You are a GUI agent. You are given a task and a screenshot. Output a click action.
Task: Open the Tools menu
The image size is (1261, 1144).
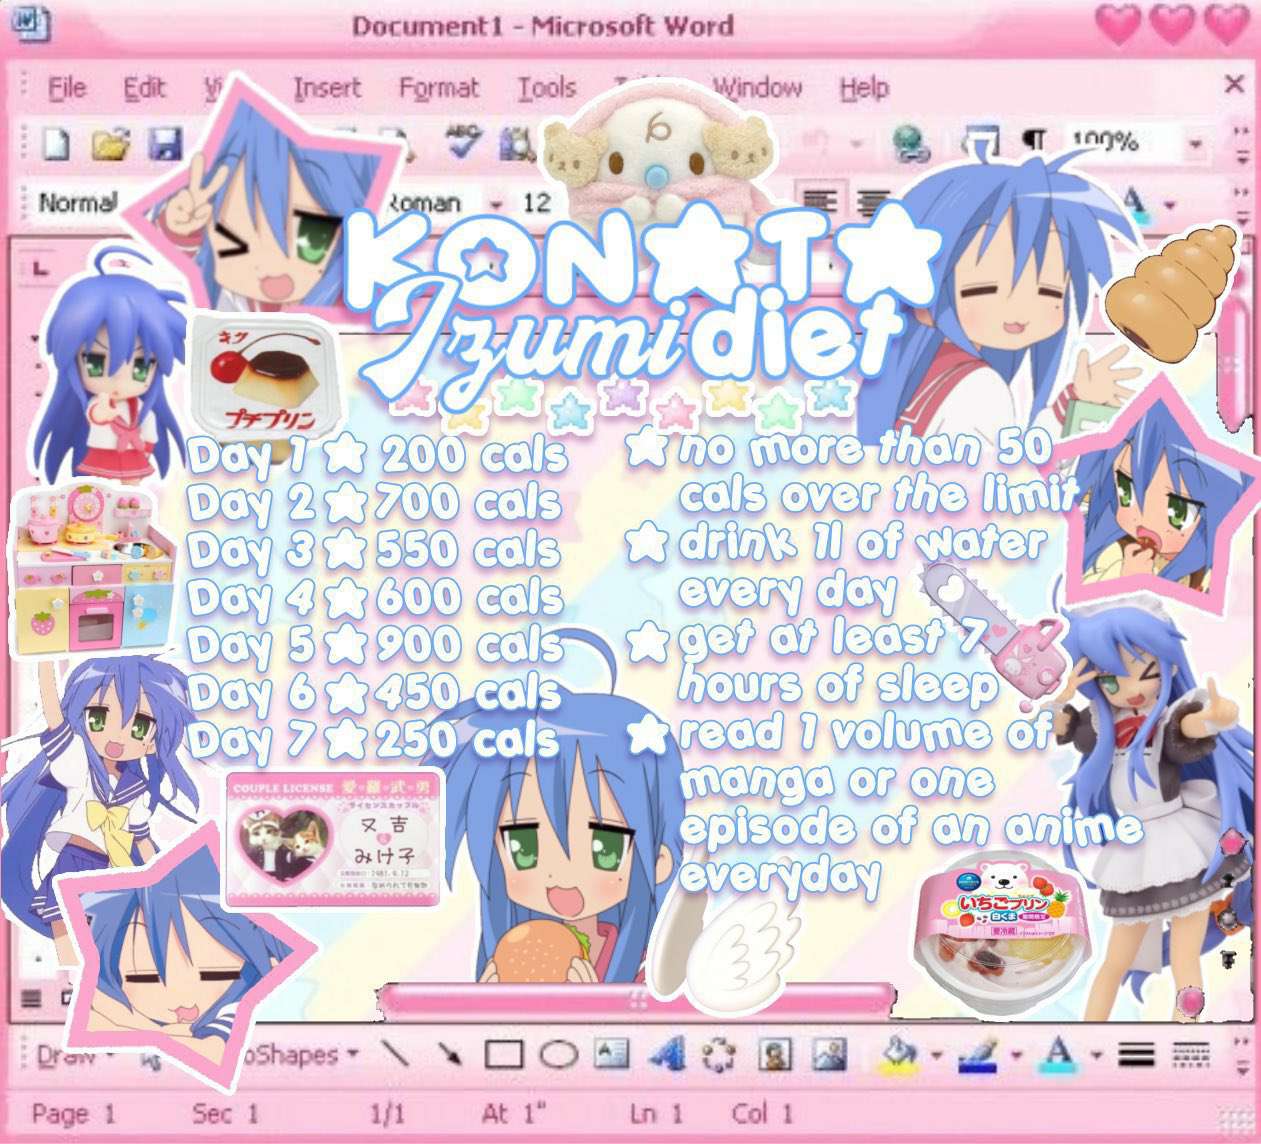[x=546, y=88]
